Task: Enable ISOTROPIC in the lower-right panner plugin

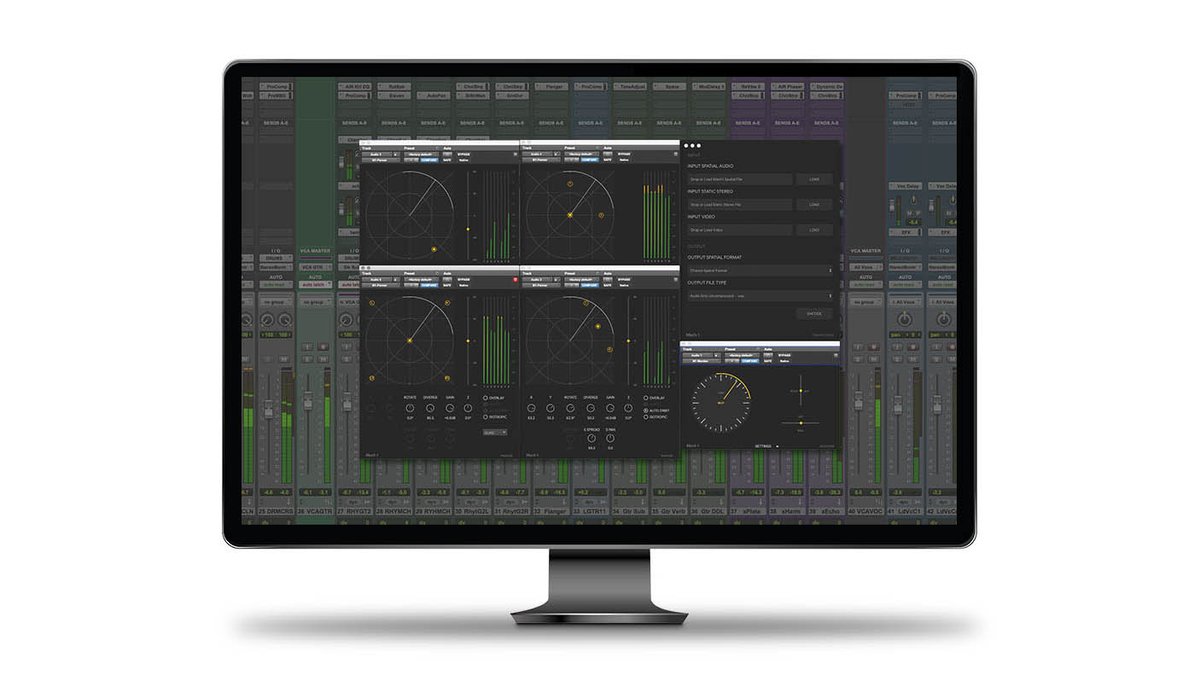Action: point(654,417)
